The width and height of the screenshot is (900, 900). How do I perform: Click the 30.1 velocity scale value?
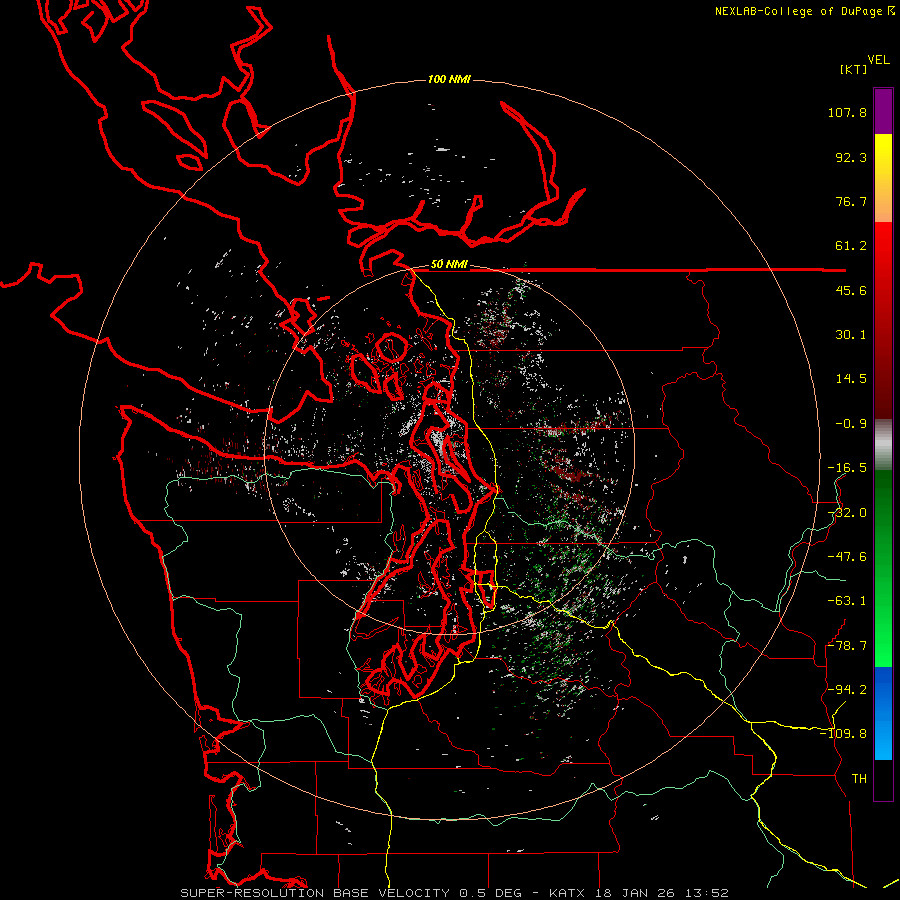click(x=851, y=335)
